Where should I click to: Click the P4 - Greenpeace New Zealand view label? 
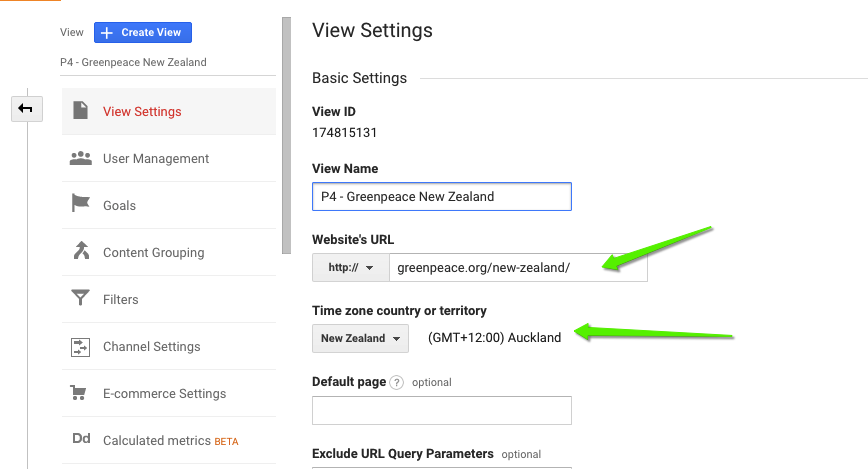tap(133, 62)
